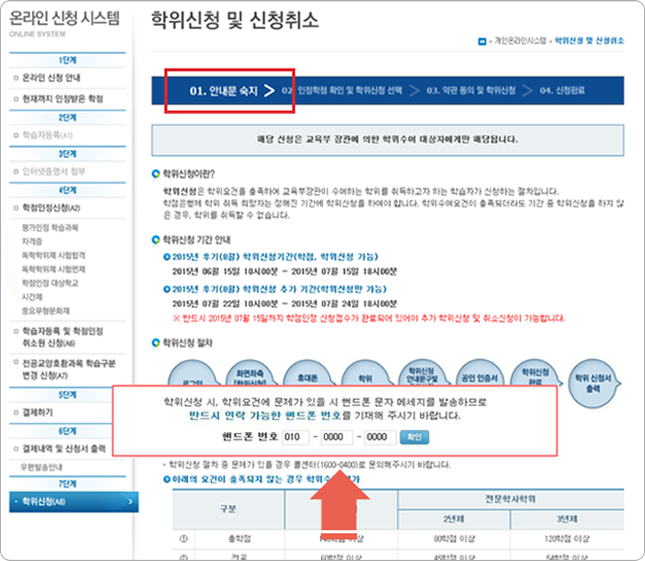
Task: Click the middle phone number field
Action: [336, 437]
